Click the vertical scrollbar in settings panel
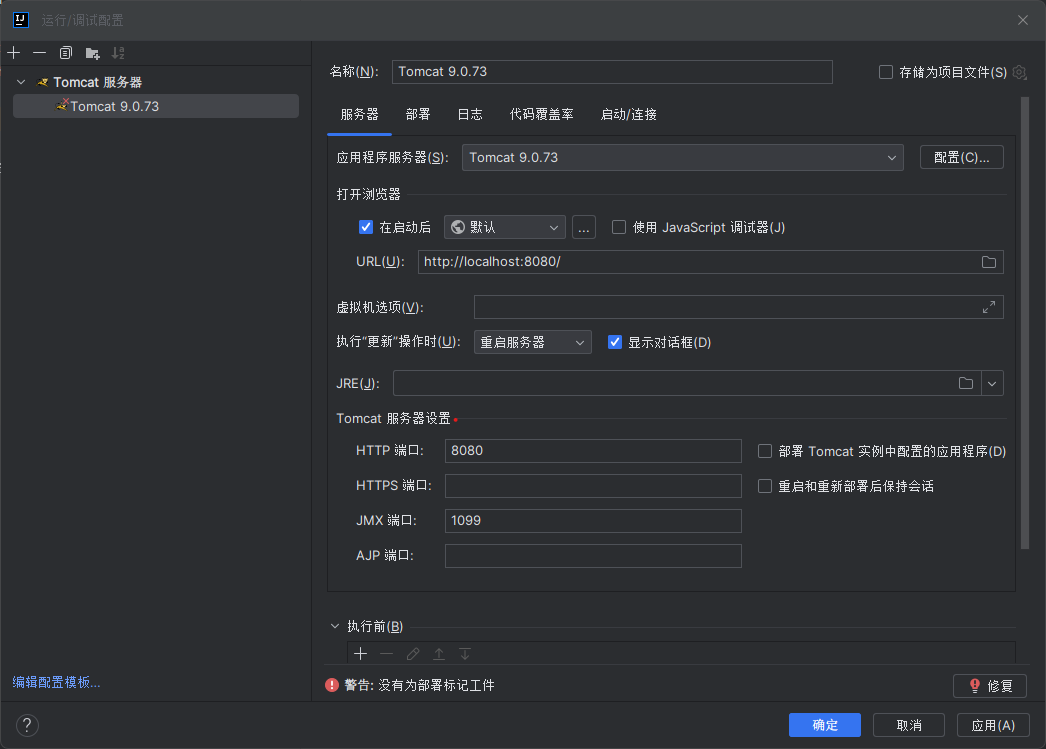 (1025, 323)
